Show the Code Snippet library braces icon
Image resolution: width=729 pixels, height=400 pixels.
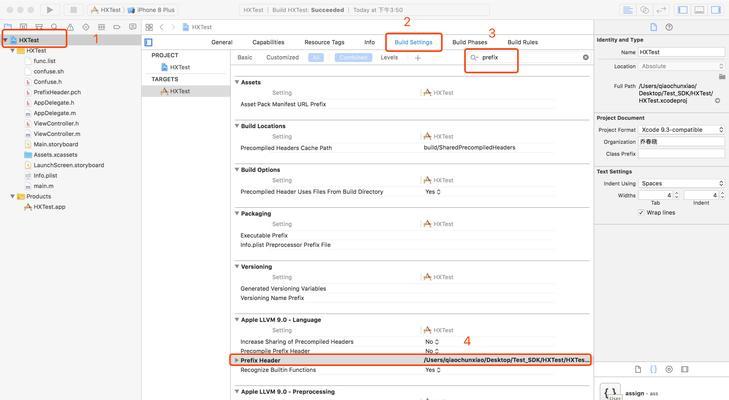pyautogui.click(x=653, y=369)
